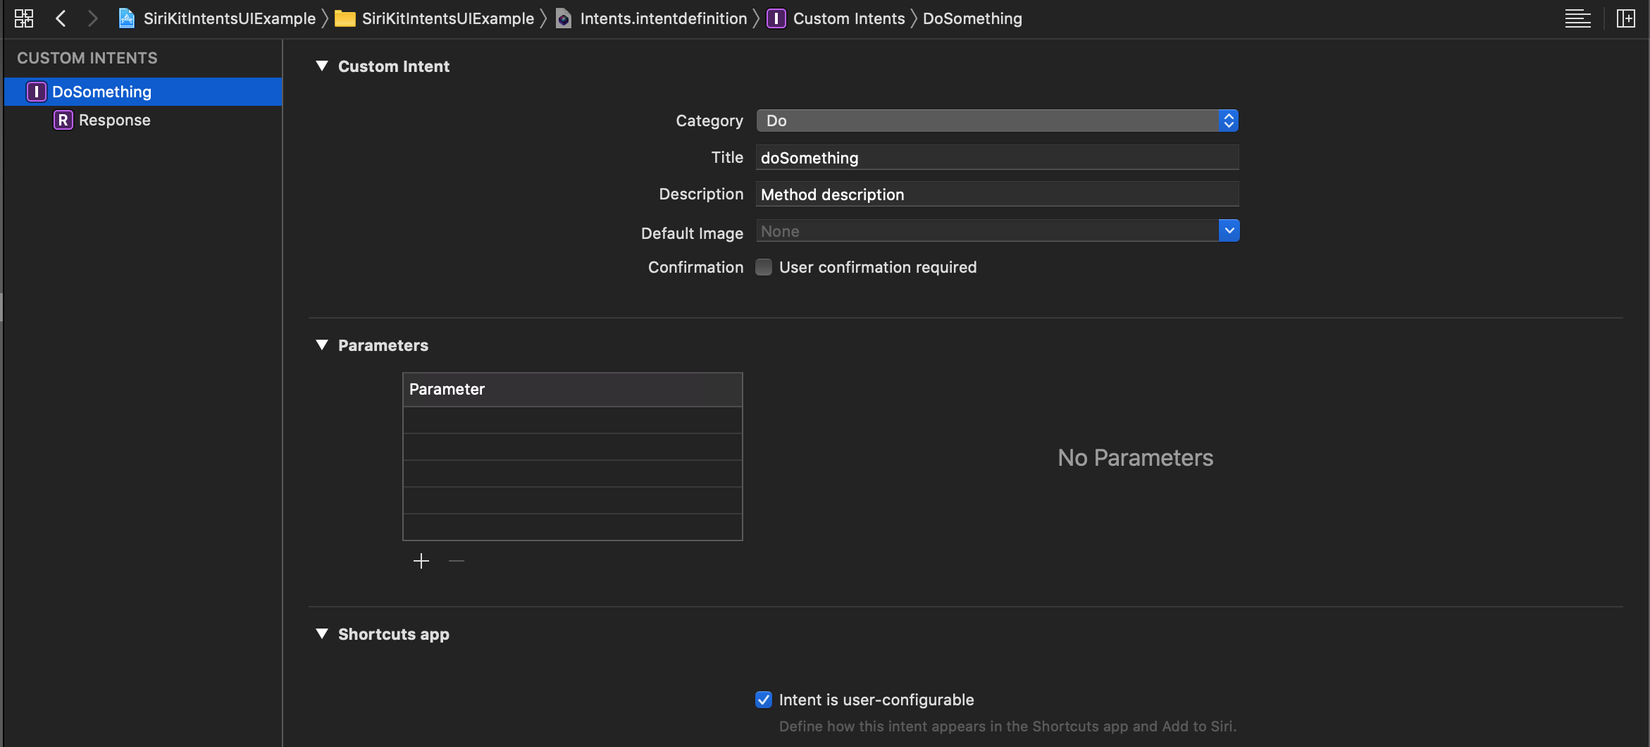Image resolution: width=1650 pixels, height=747 pixels.
Task: Click the editor options lines icon
Action: click(1577, 18)
